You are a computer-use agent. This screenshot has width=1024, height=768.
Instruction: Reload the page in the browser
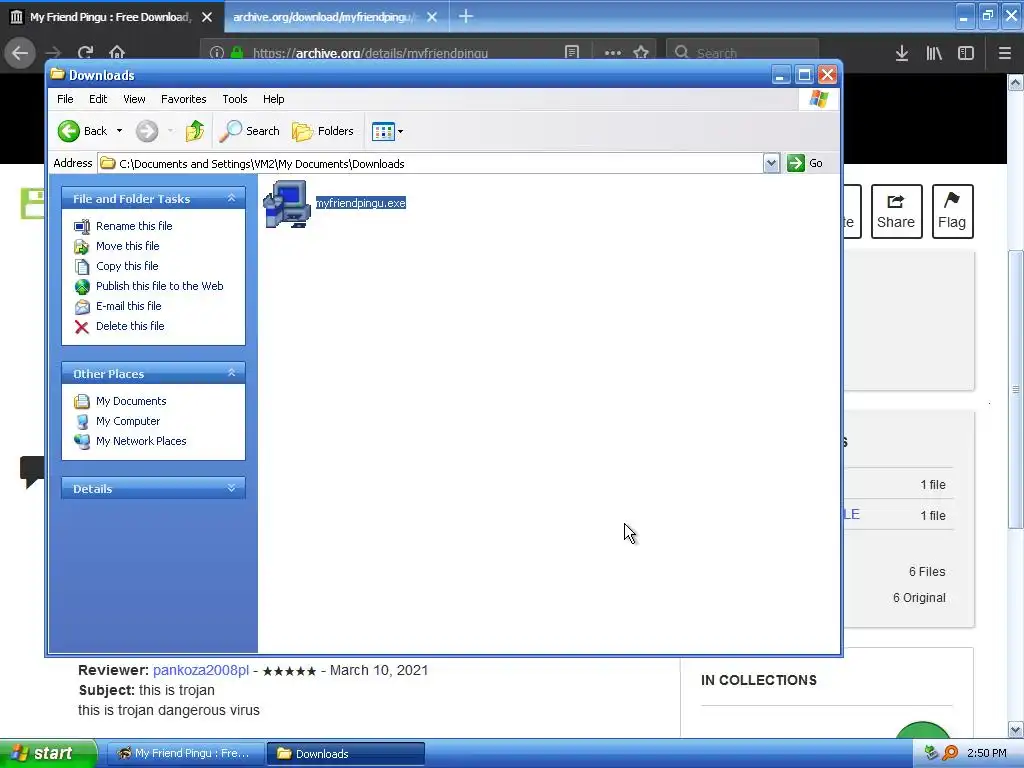pos(86,53)
